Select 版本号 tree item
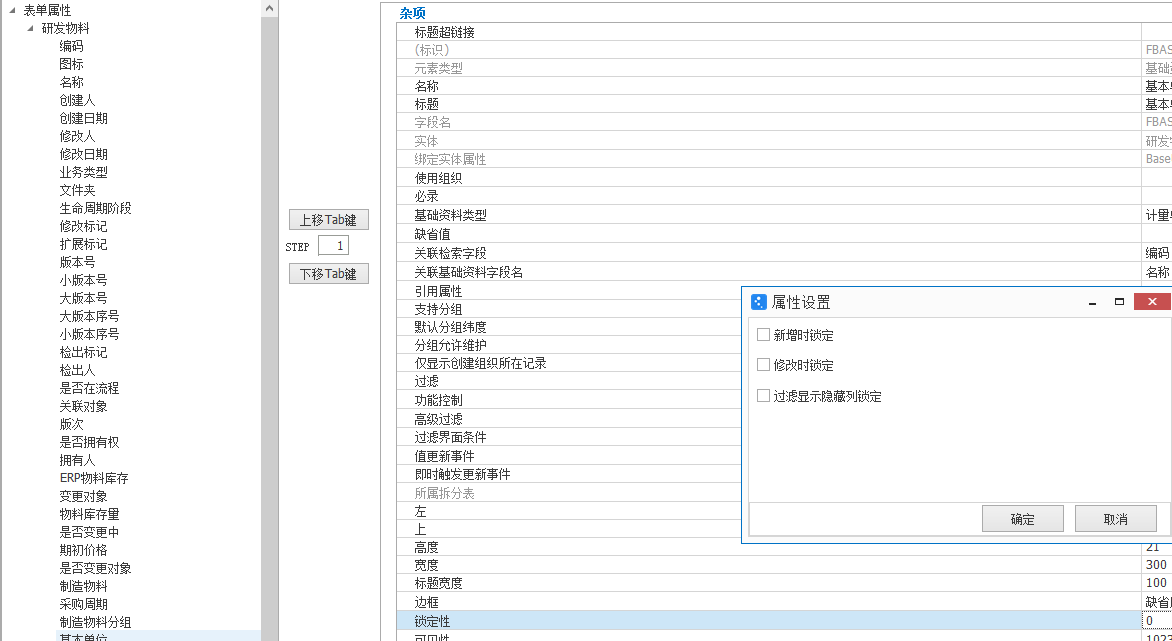 tap(78, 262)
